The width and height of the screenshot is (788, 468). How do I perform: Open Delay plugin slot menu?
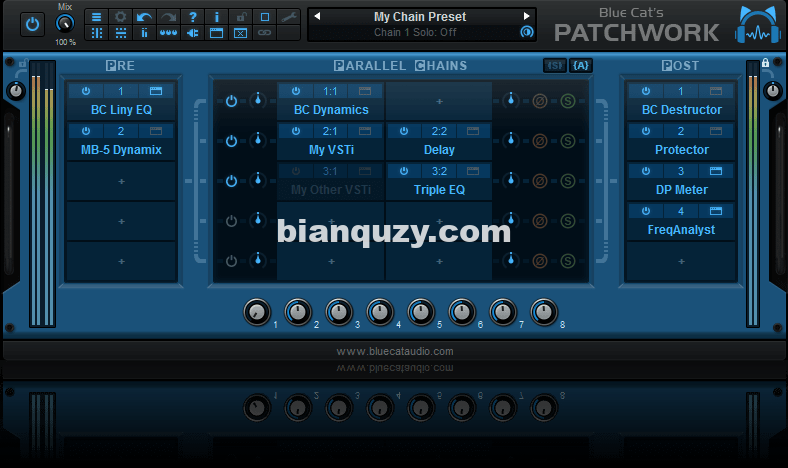(x=439, y=150)
